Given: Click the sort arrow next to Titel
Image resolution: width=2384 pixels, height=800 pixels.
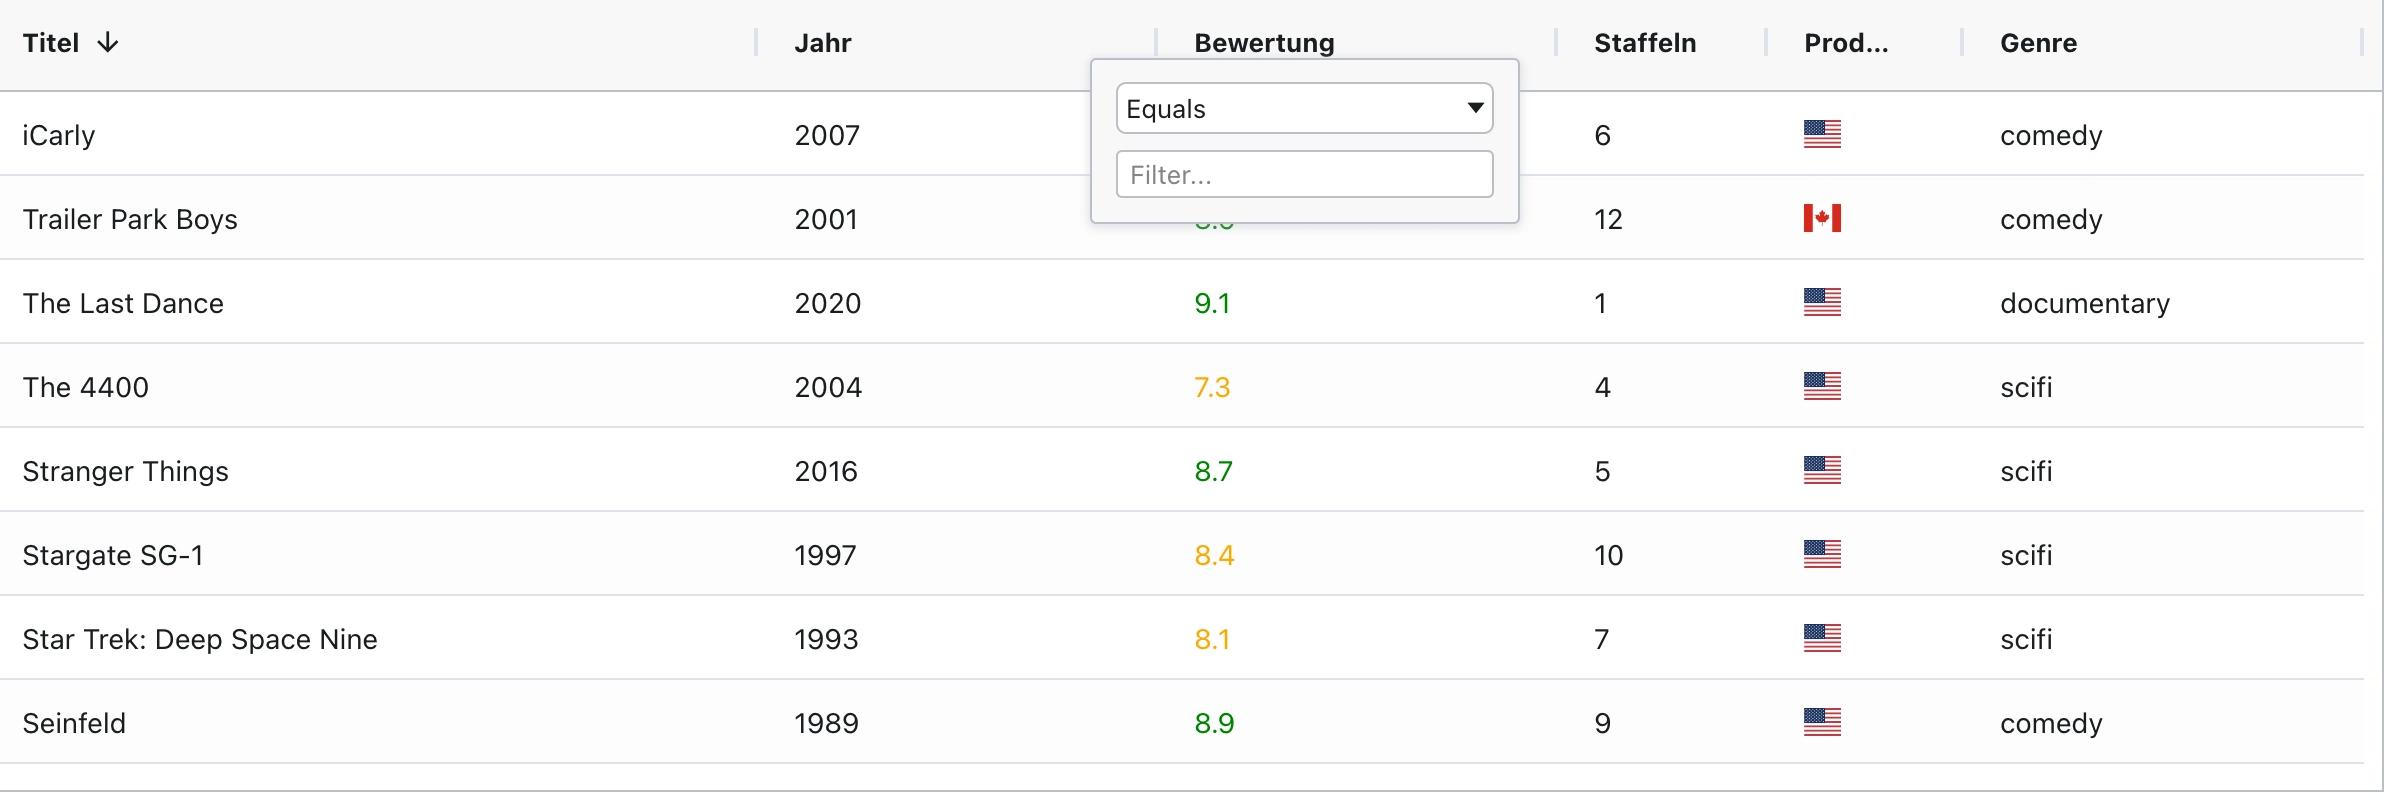Looking at the screenshot, I should pyautogui.click(x=108, y=43).
